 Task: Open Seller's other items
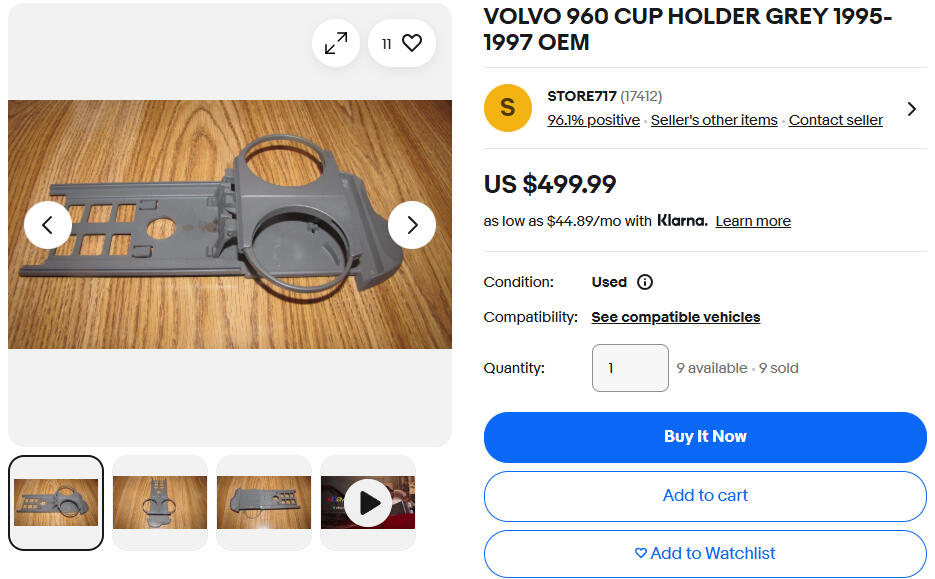click(714, 120)
